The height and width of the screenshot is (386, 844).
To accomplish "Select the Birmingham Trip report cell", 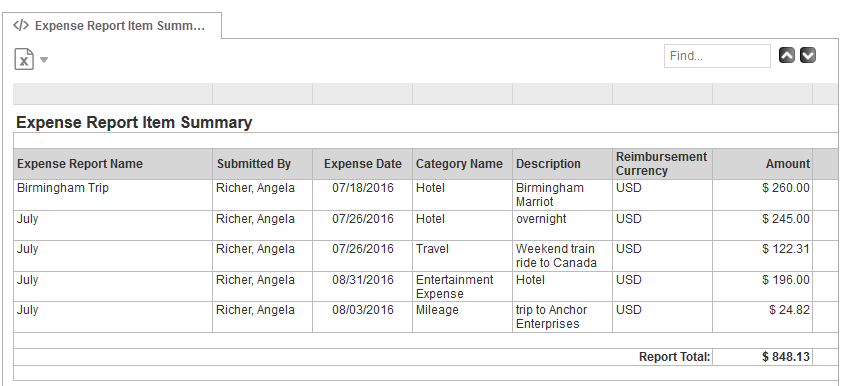I will coord(113,195).
